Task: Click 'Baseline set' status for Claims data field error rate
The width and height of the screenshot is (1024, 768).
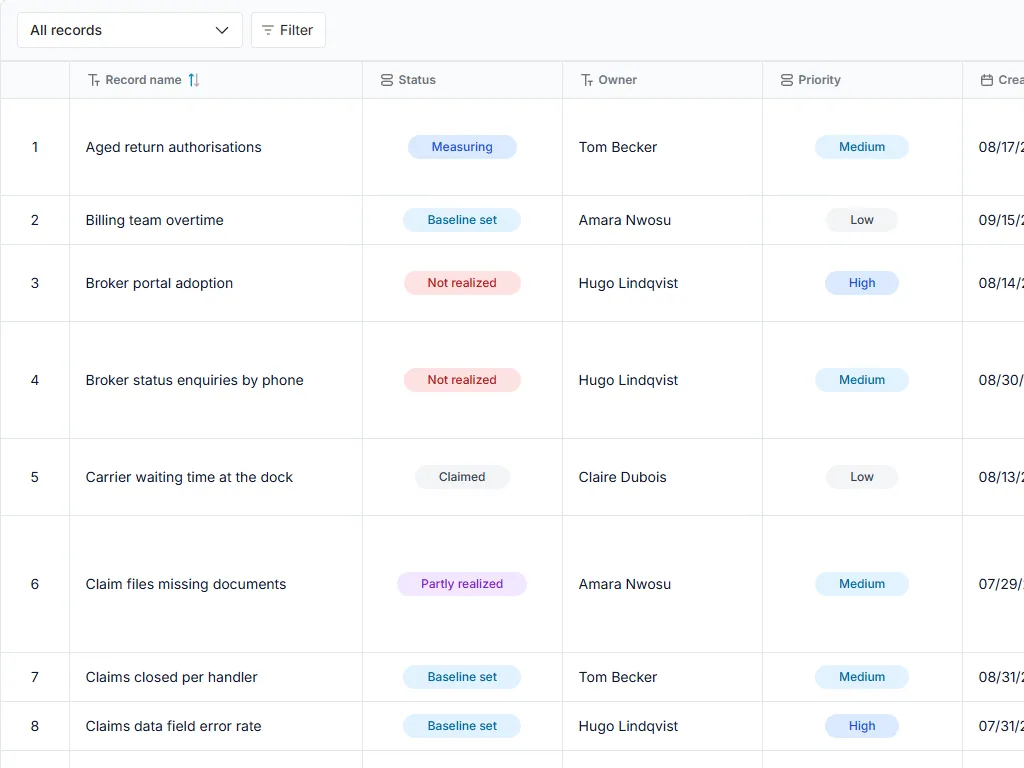Action: click(462, 726)
